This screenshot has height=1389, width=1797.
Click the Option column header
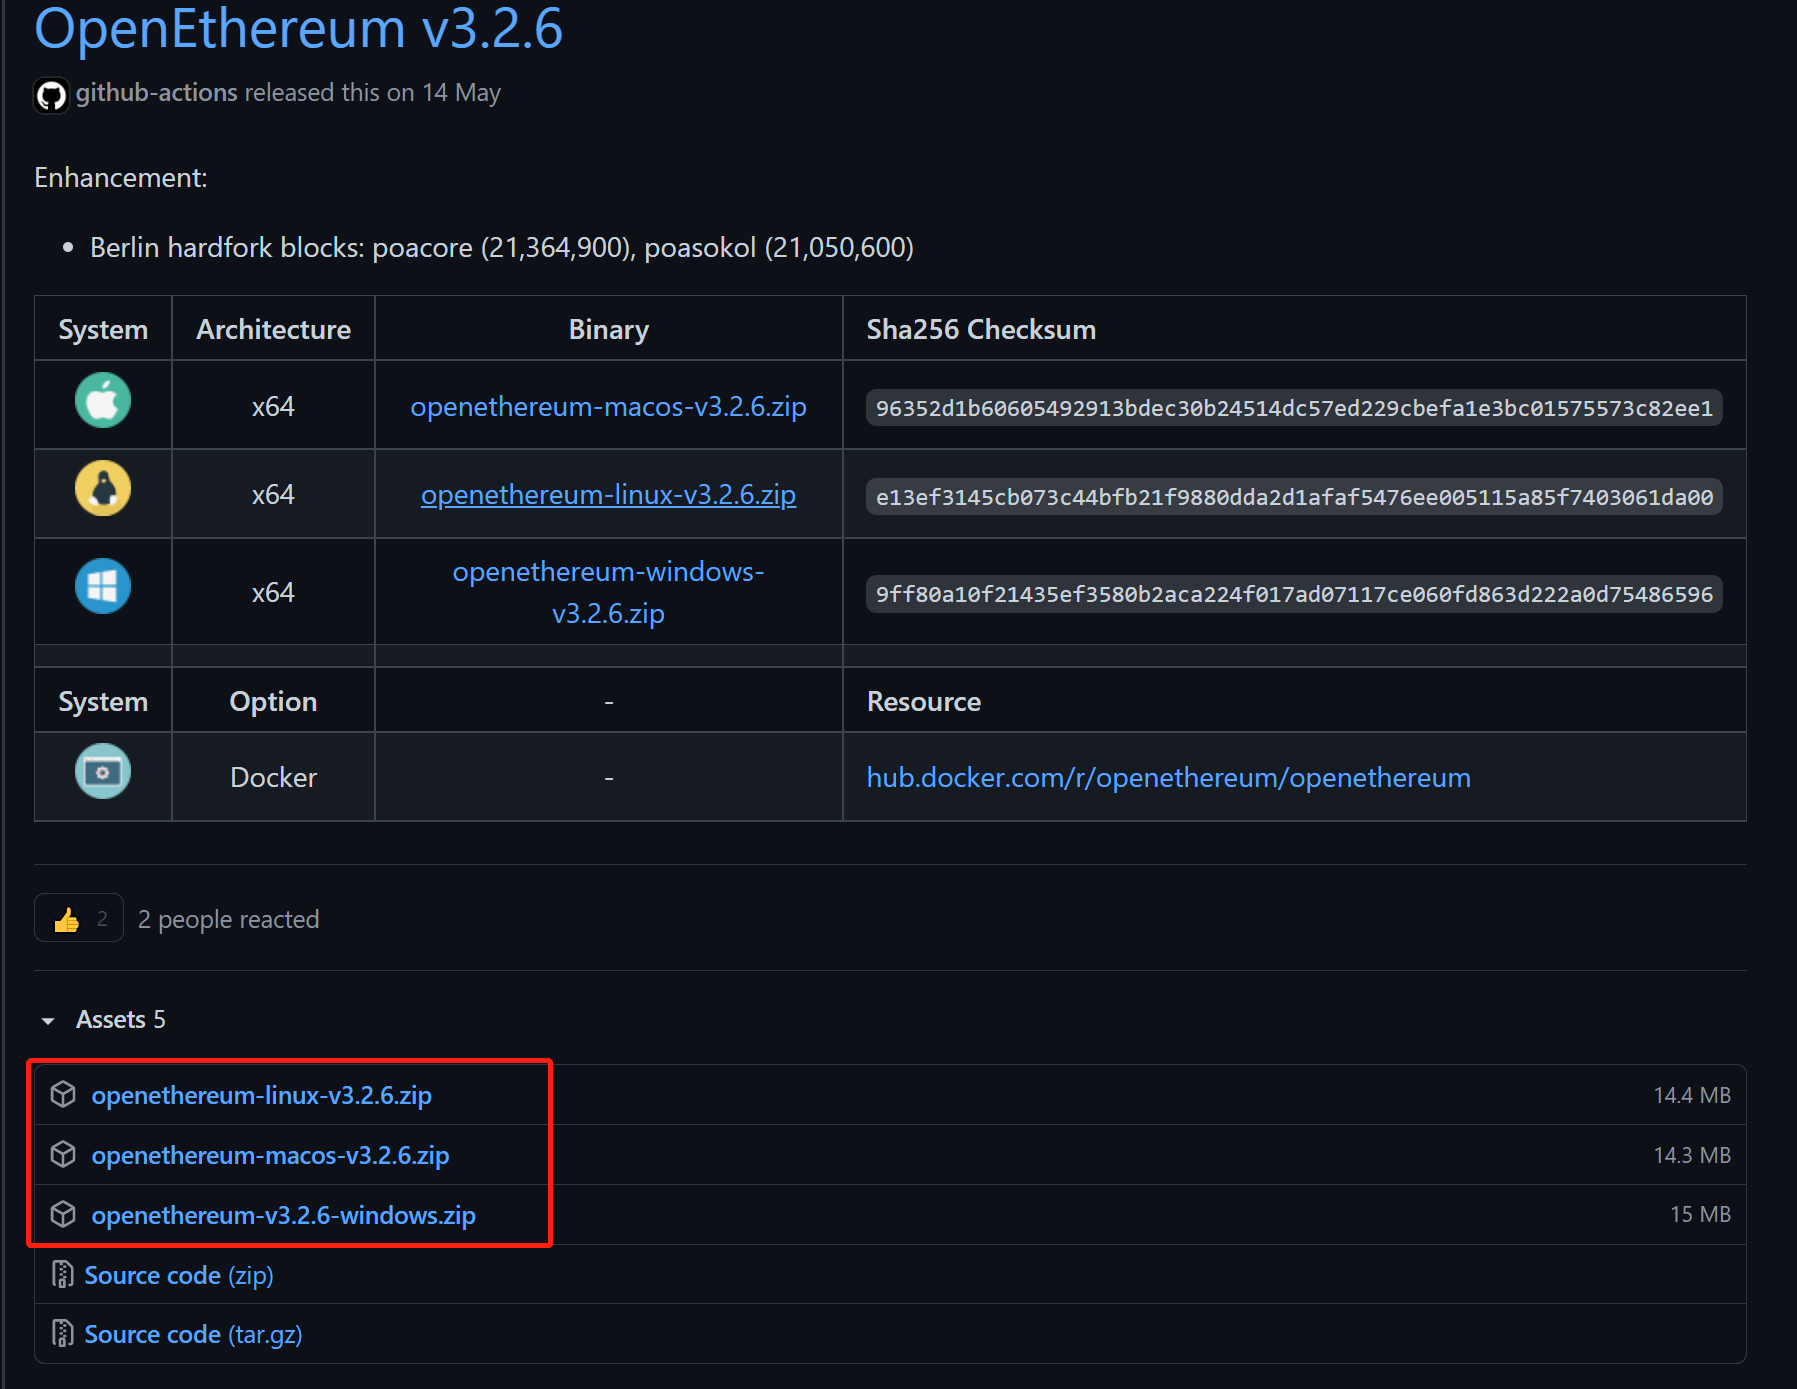tap(273, 701)
